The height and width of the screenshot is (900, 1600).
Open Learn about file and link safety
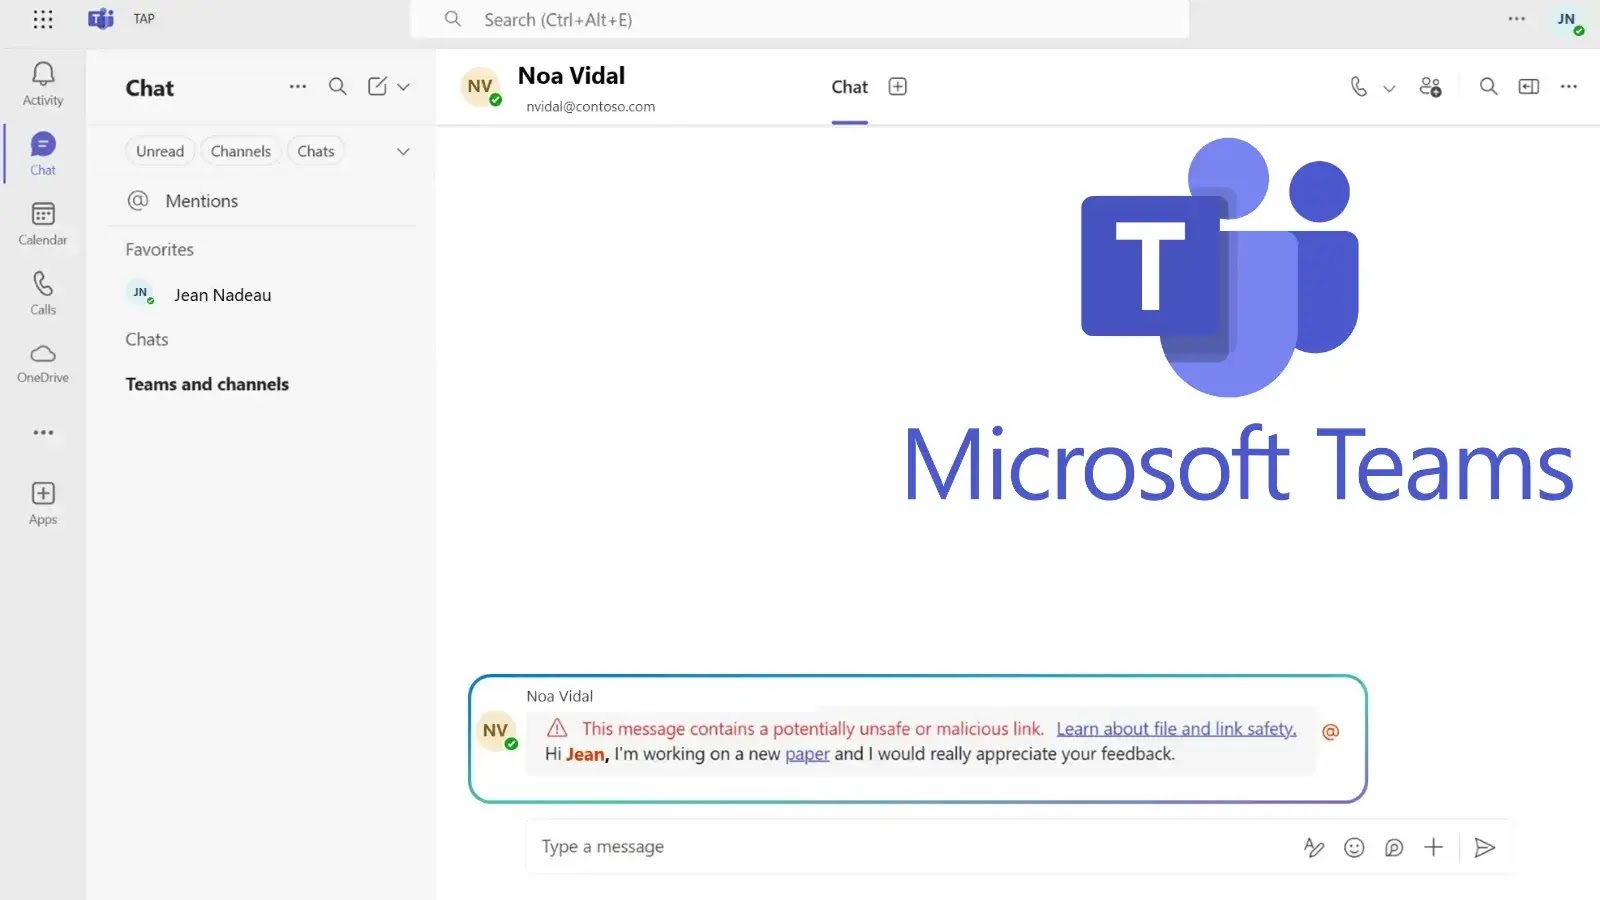[x=1176, y=729]
